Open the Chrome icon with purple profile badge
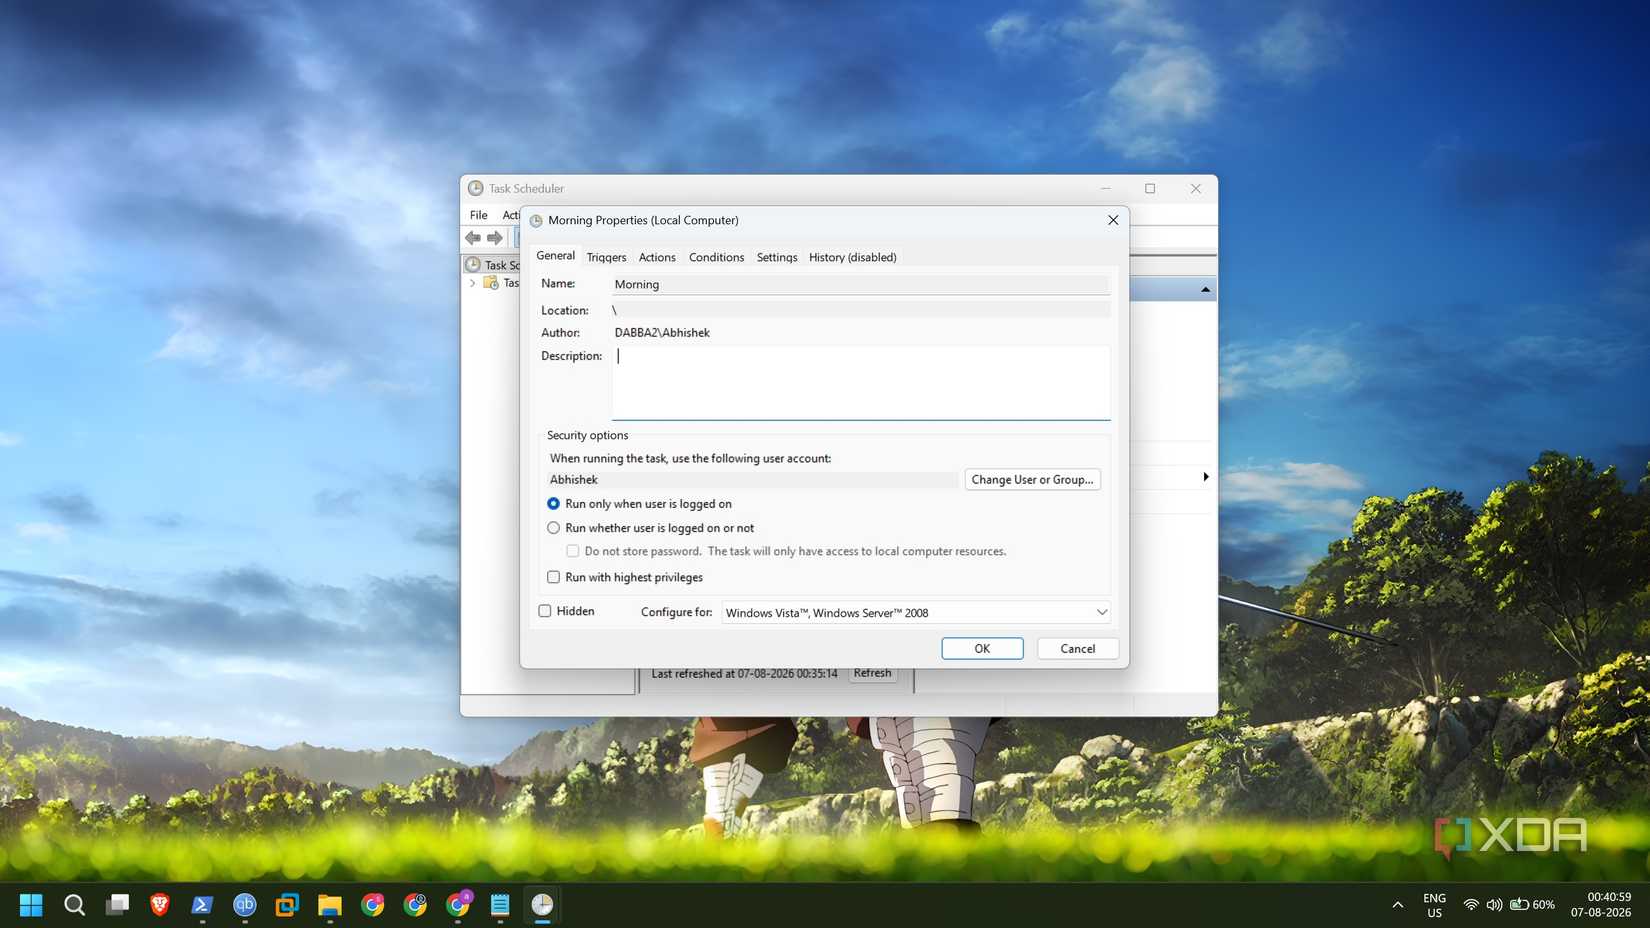 coord(458,905)
